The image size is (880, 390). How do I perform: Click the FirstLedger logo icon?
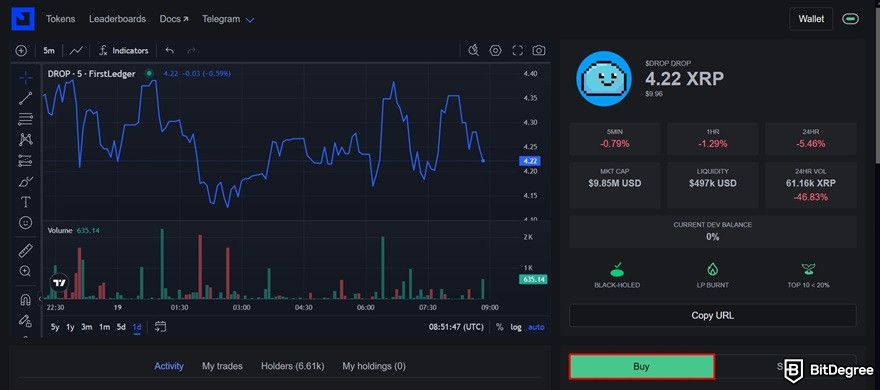tap(22, 19)
